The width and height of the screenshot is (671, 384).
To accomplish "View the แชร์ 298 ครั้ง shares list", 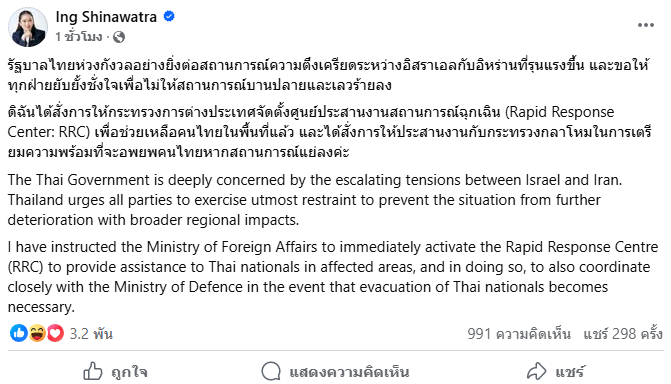I will pos(623,333).
